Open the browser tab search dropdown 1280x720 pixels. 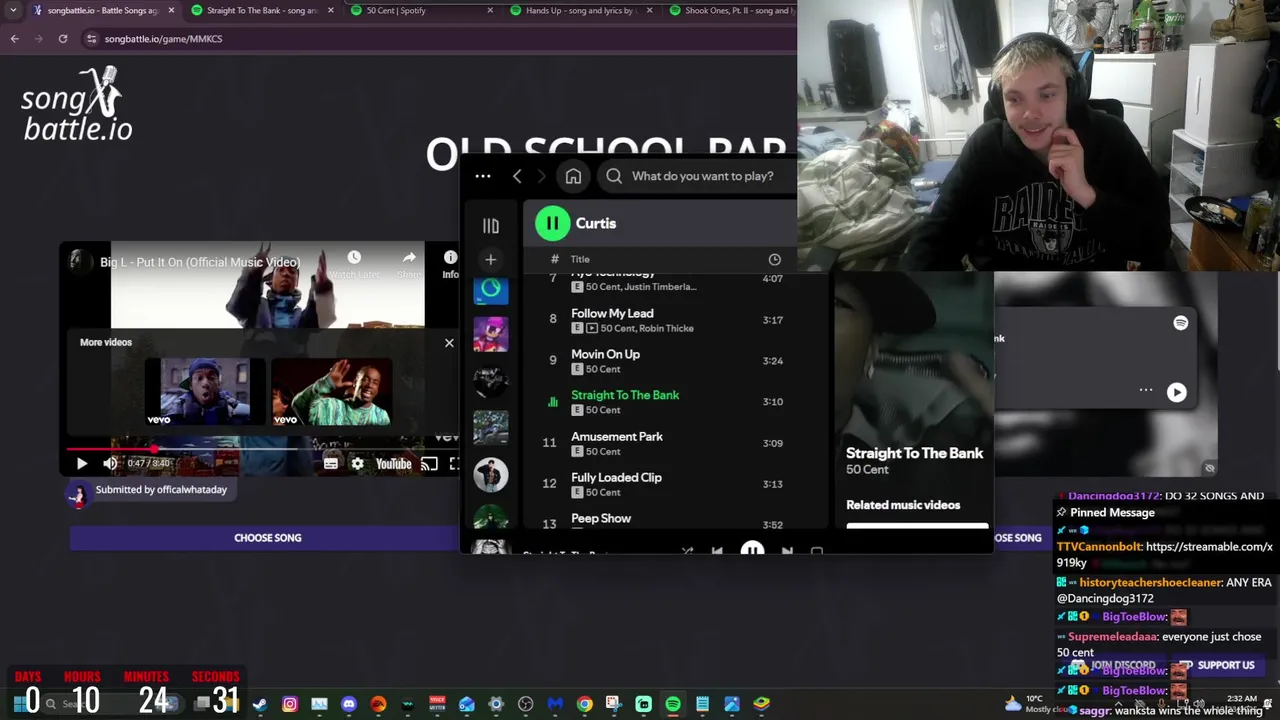click(13, 10)
